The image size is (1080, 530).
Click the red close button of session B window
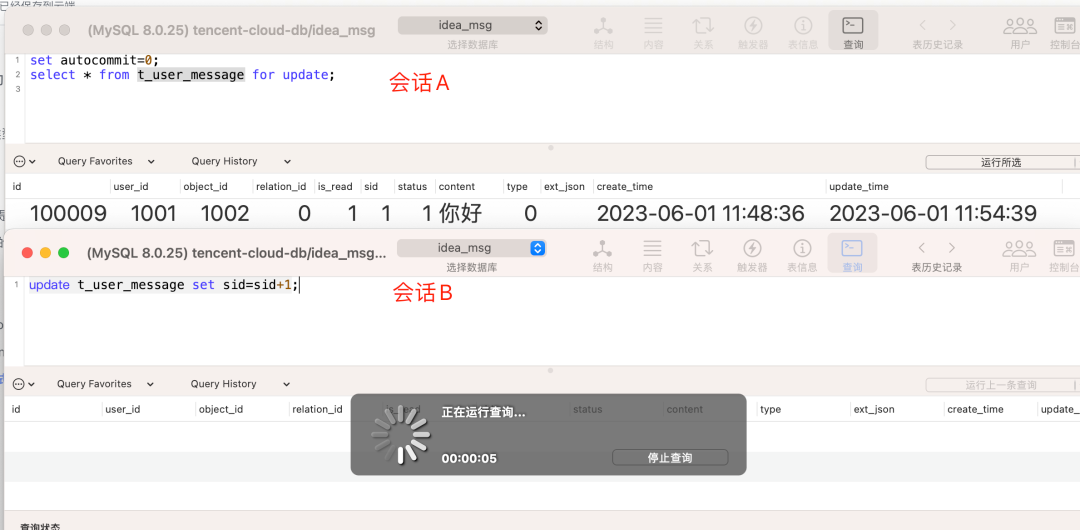pos(28,253)
